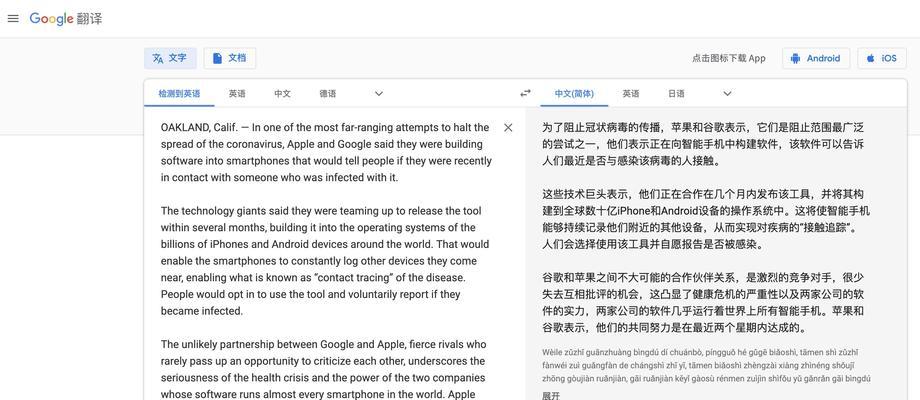920x400 pixels.
Task: Expand the pinyin with 展开
Action: coord(550,396)
